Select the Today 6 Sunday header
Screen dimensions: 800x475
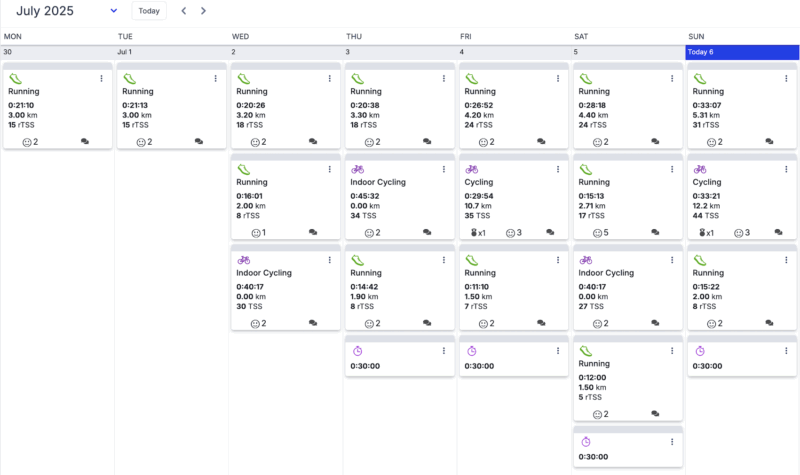point(742,51)
